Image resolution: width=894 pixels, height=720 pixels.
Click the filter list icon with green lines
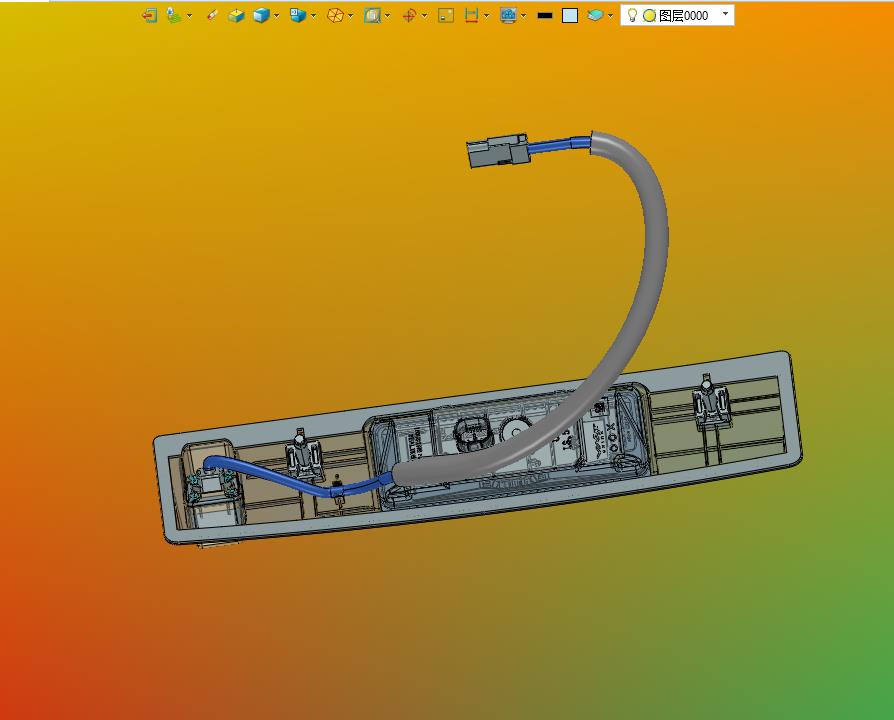174,15
